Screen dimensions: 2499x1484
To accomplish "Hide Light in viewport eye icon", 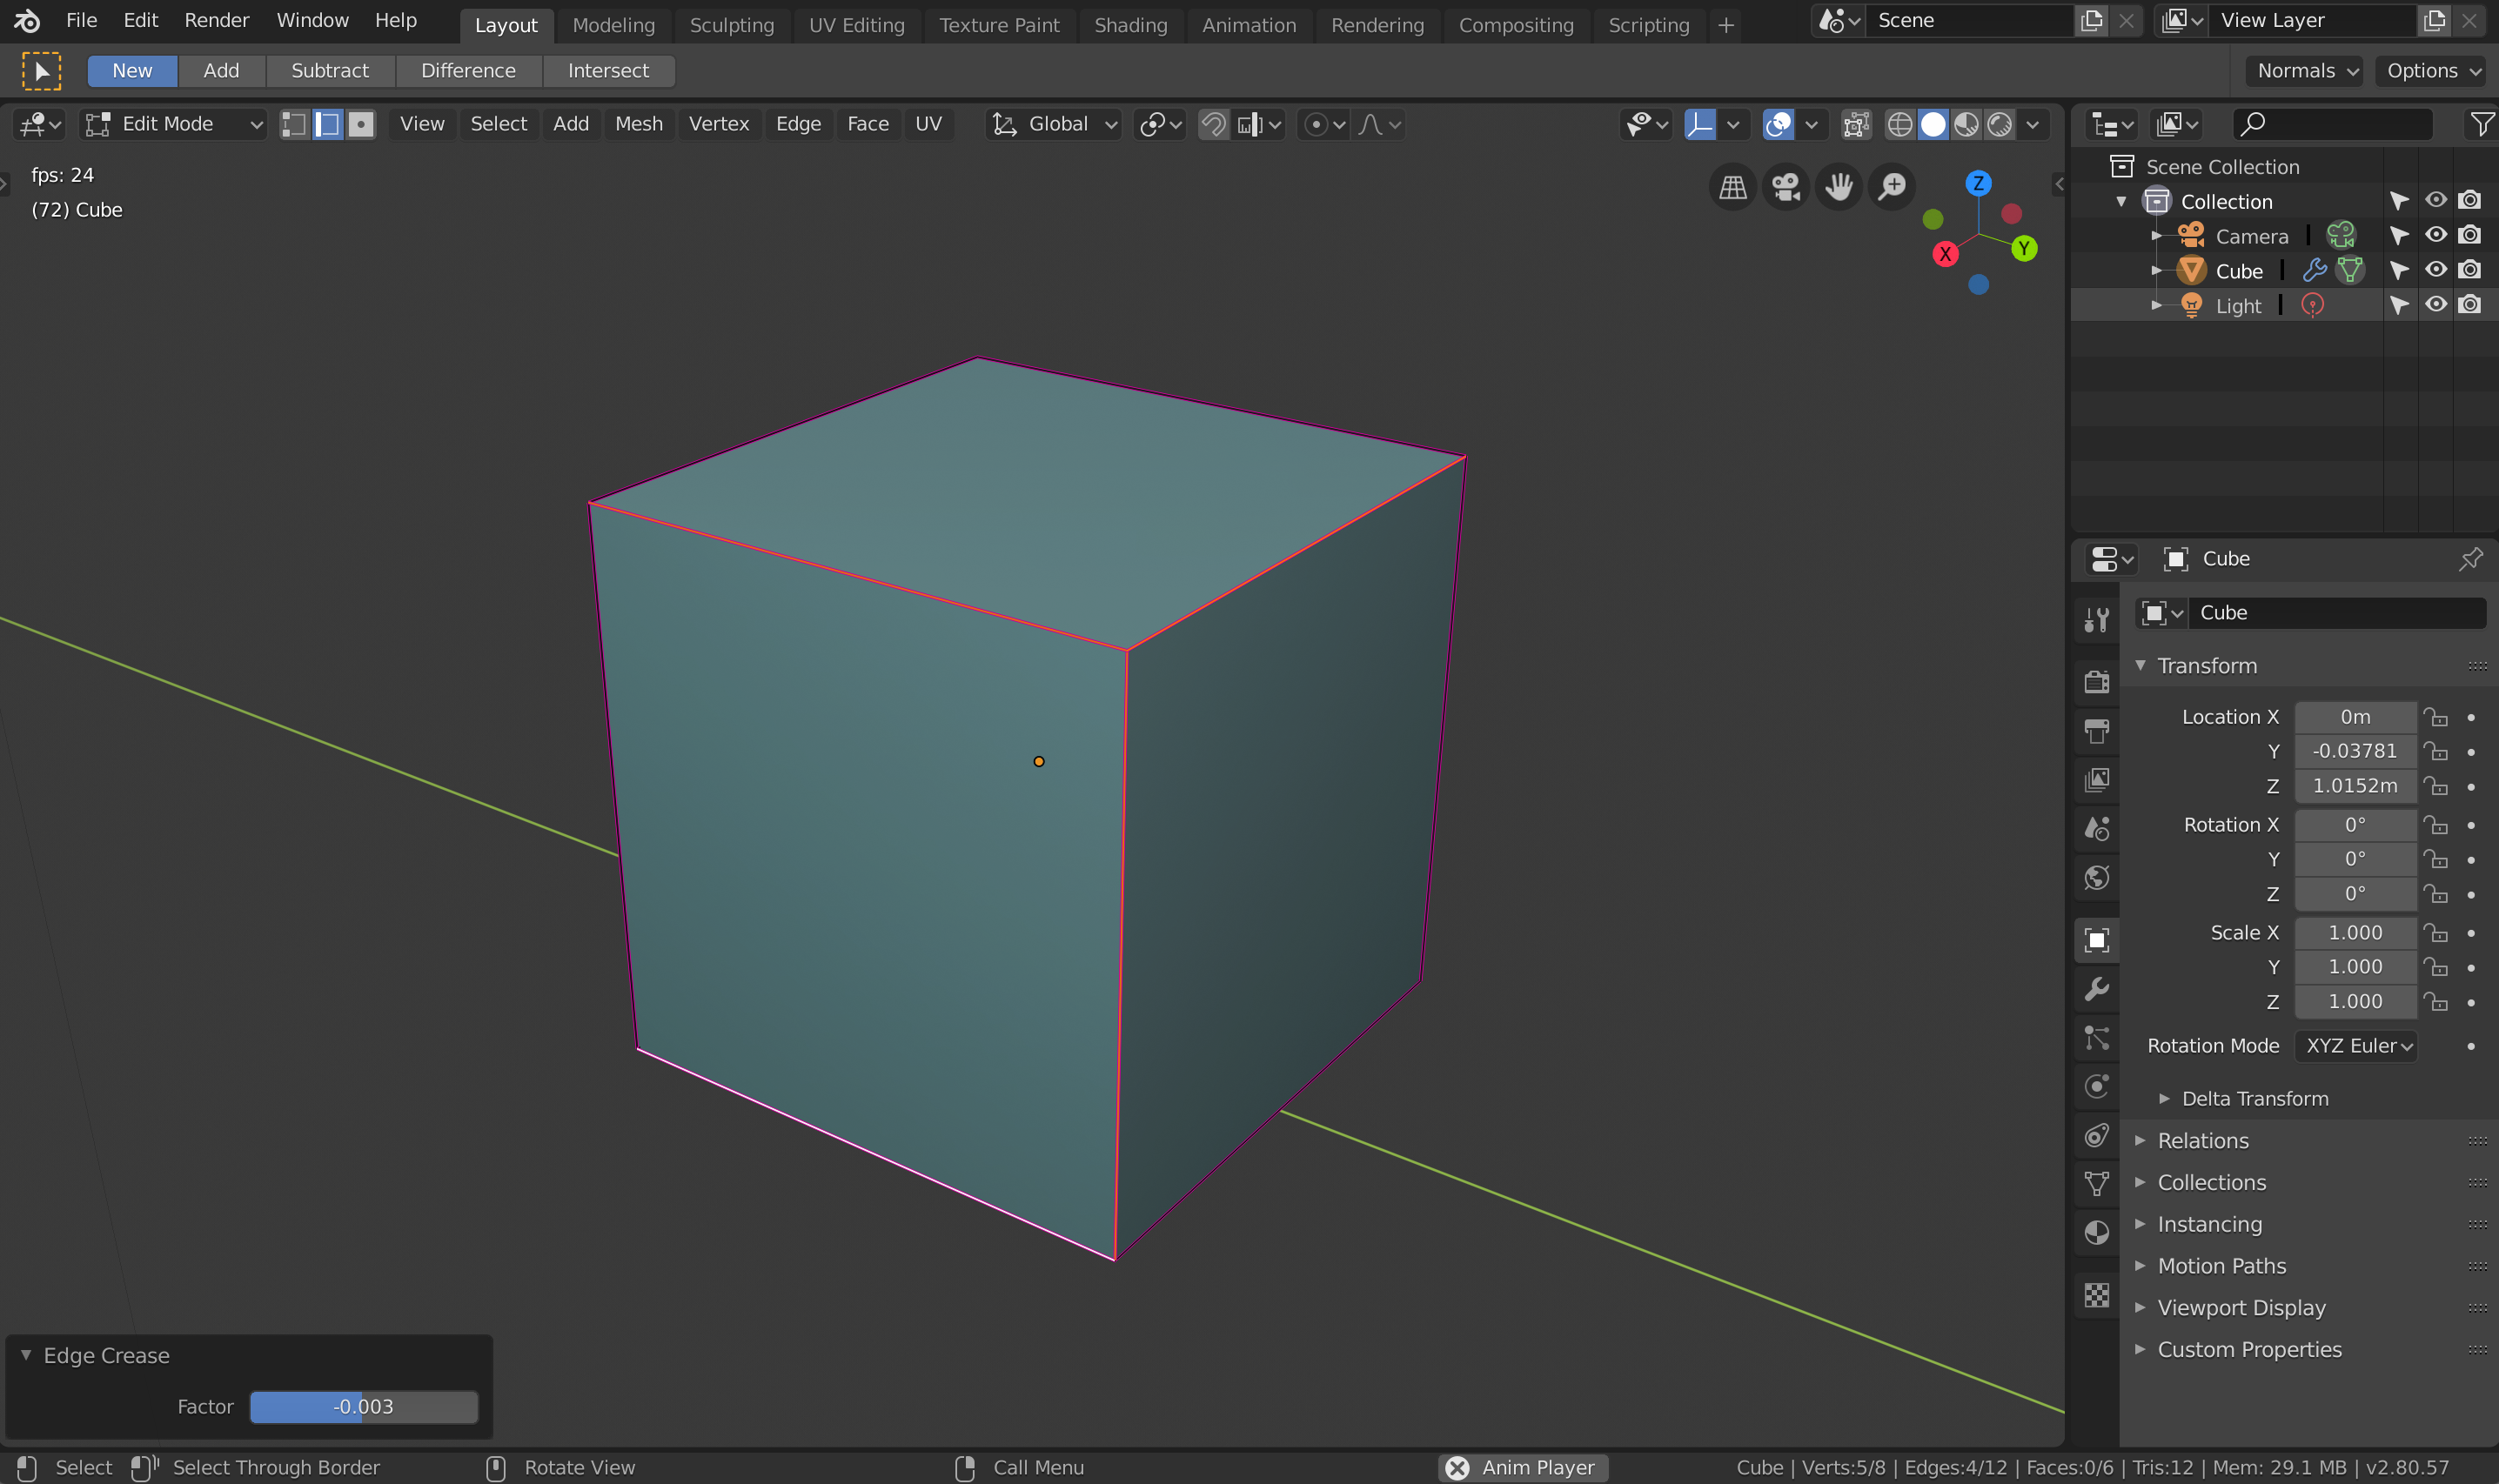I will 2436,304.
